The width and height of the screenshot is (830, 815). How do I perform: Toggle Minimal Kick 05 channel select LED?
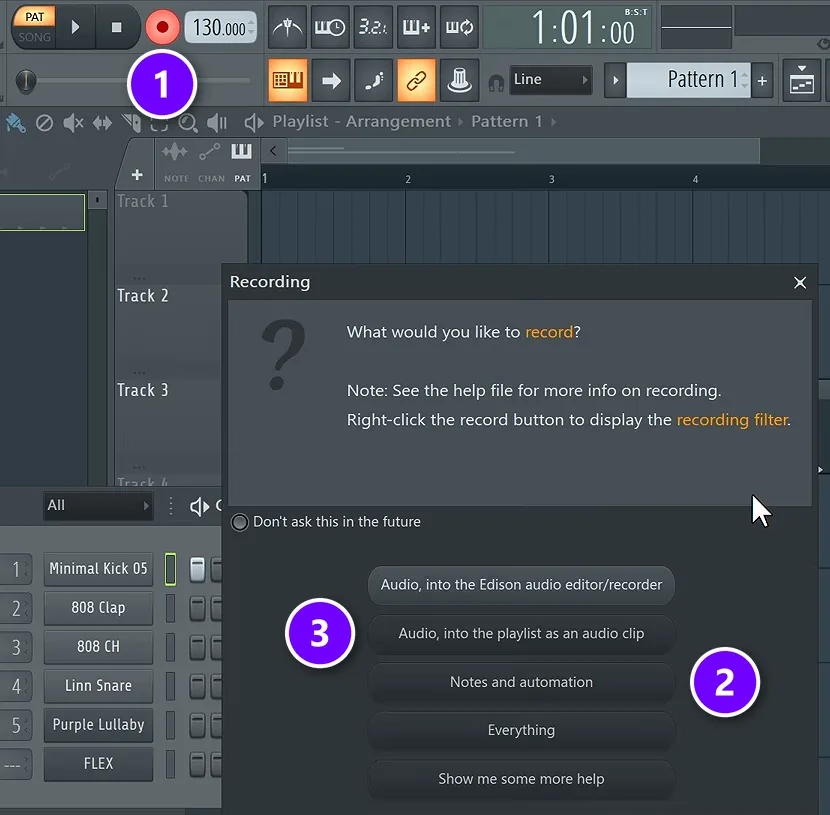[x=170, y=569]
